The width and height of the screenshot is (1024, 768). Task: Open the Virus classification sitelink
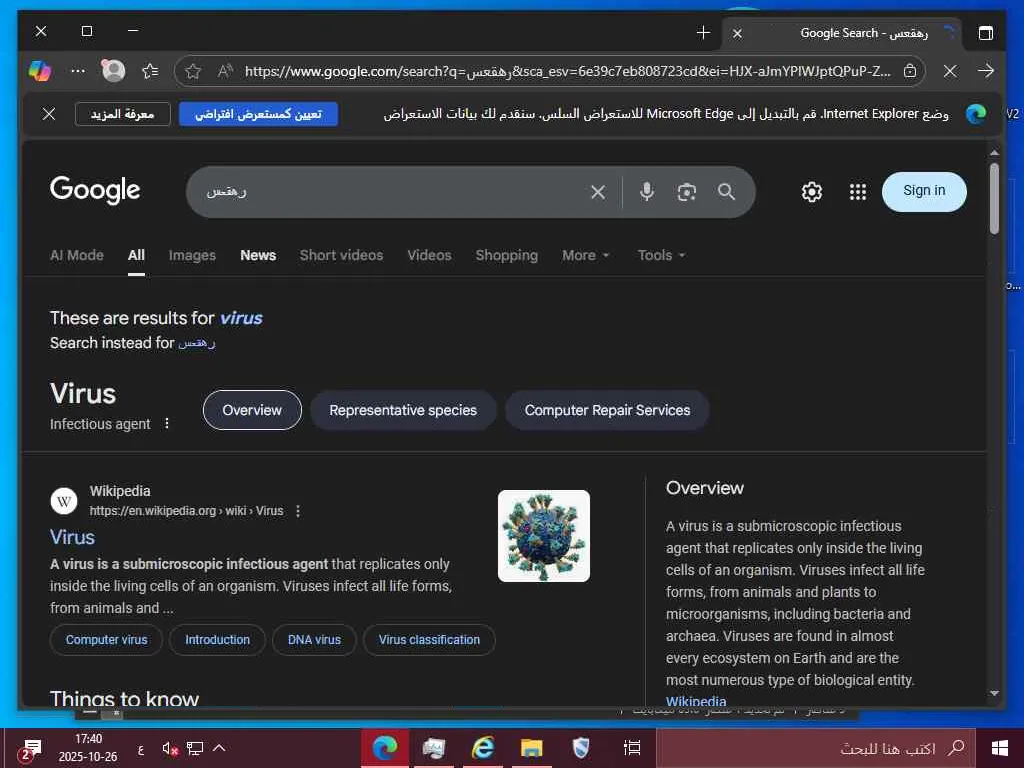429,640
